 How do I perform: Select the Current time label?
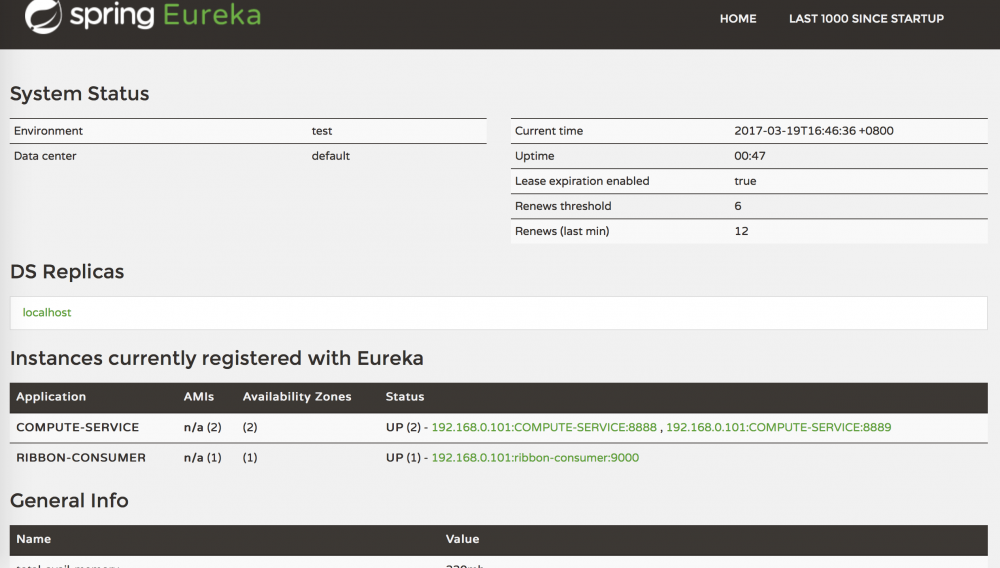point(549,131)
